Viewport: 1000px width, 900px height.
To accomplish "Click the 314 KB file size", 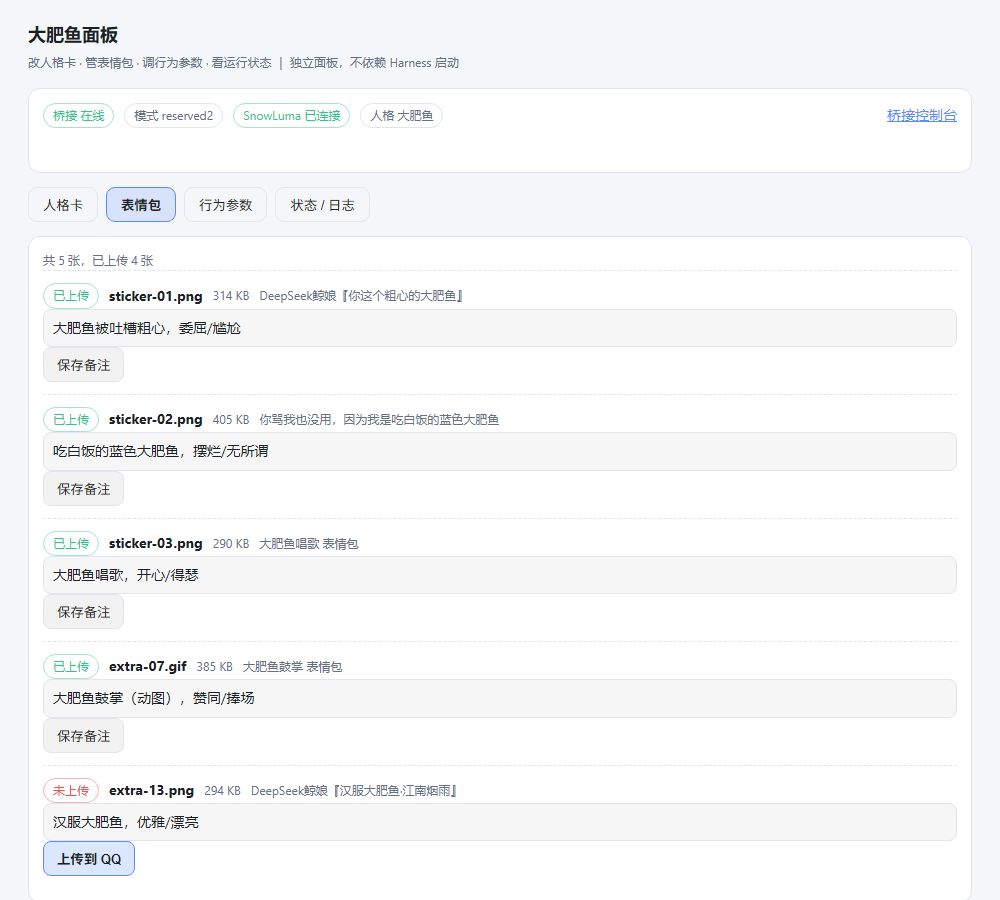I will [x=231, y=296].
